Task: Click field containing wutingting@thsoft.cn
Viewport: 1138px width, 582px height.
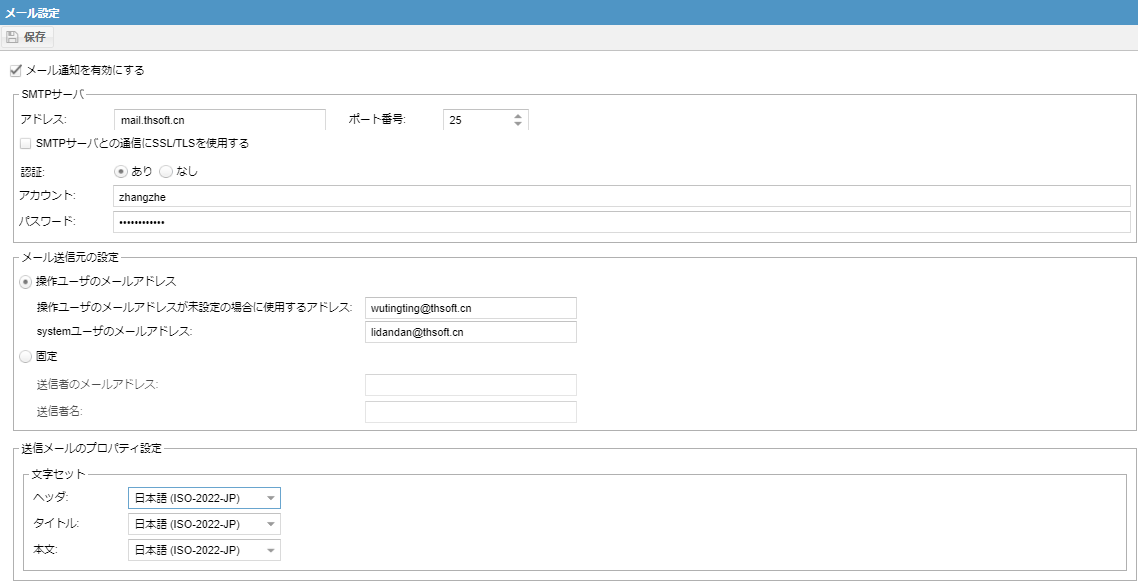Action: point(470,308)
